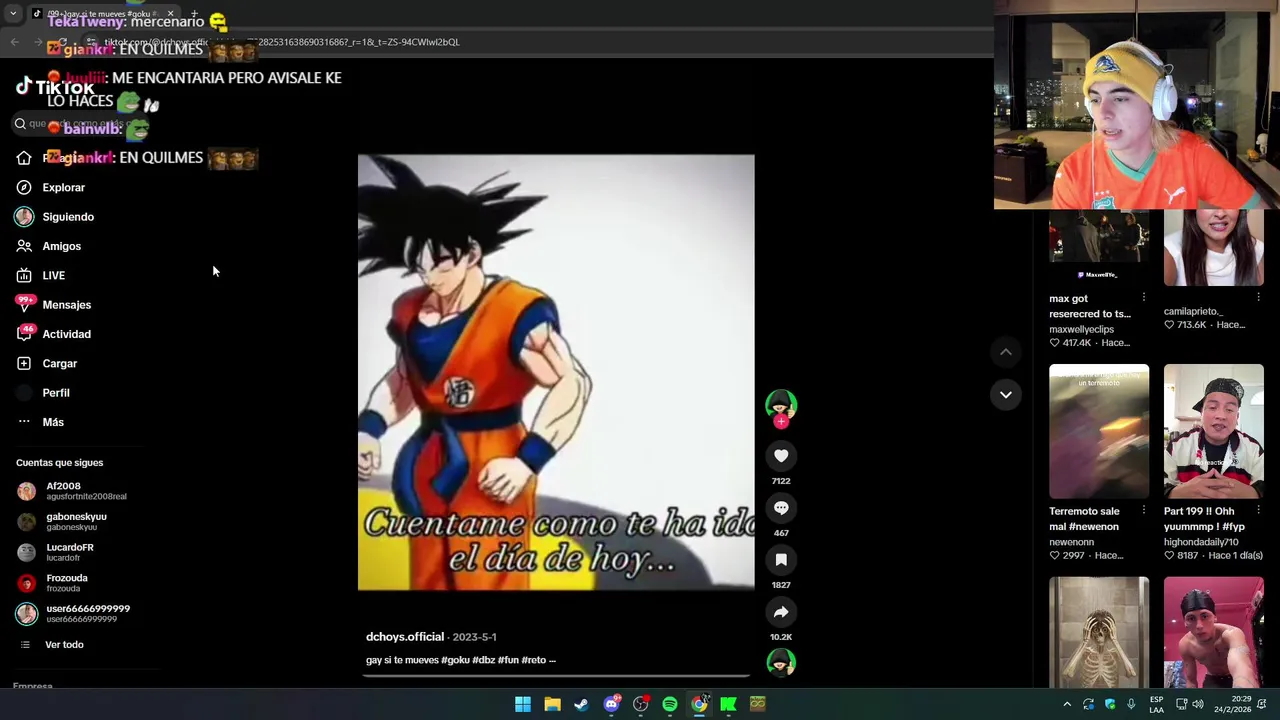The width and height of the screenshot is (1280, 720).
Task: Click the TikTok logo
Action: tap(55, 88)
